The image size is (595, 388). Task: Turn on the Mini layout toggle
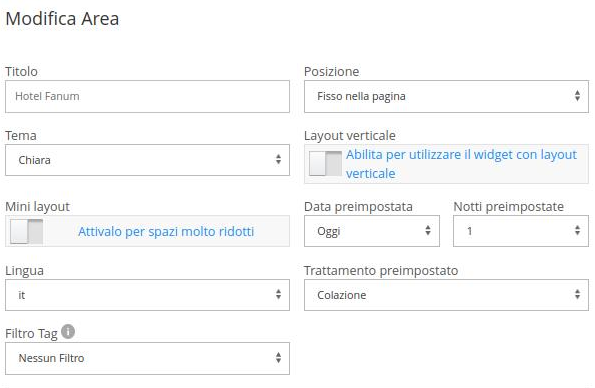coord(27,231)
